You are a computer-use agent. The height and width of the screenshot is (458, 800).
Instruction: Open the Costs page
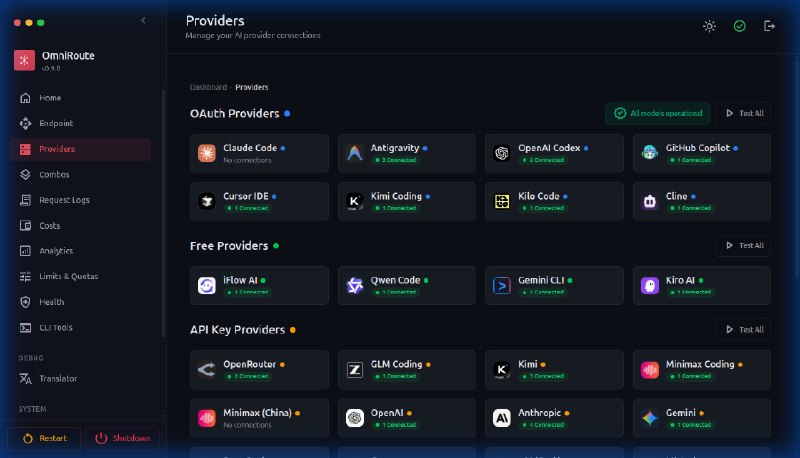(80, 225)
